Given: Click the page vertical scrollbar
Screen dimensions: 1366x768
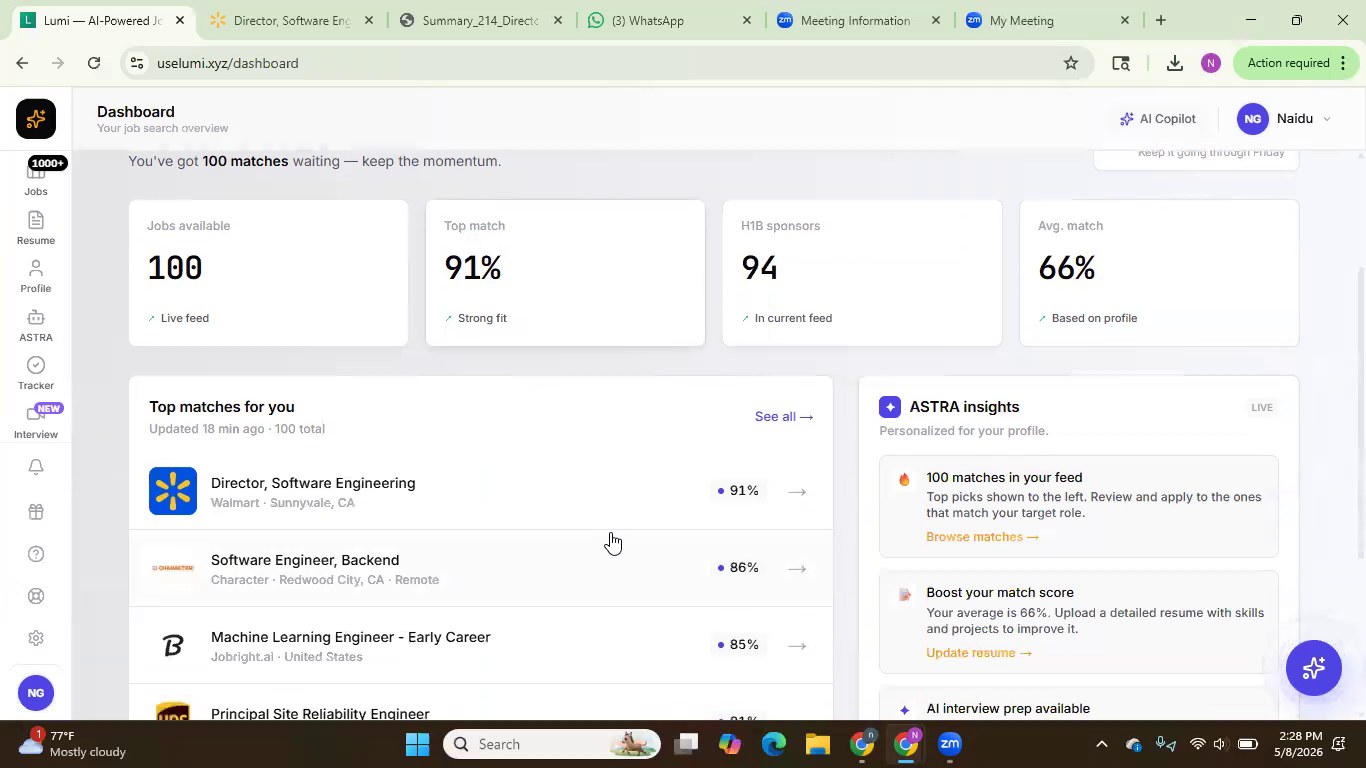Looking at the screenshot, I should coord(1360,412).
